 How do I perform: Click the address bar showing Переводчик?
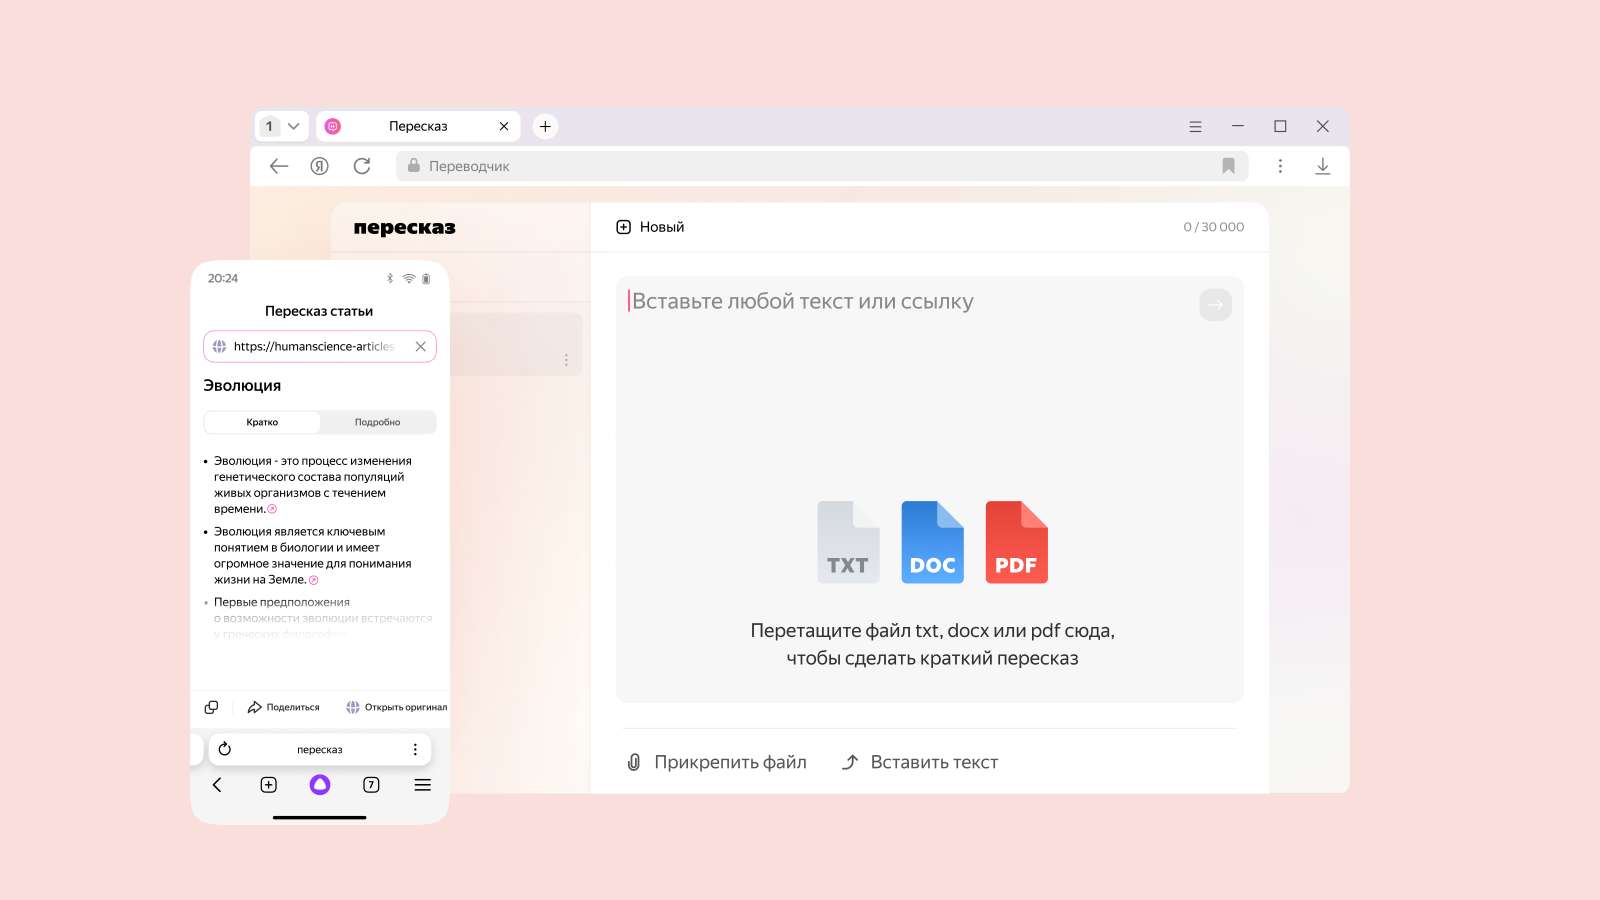[822, 166]
